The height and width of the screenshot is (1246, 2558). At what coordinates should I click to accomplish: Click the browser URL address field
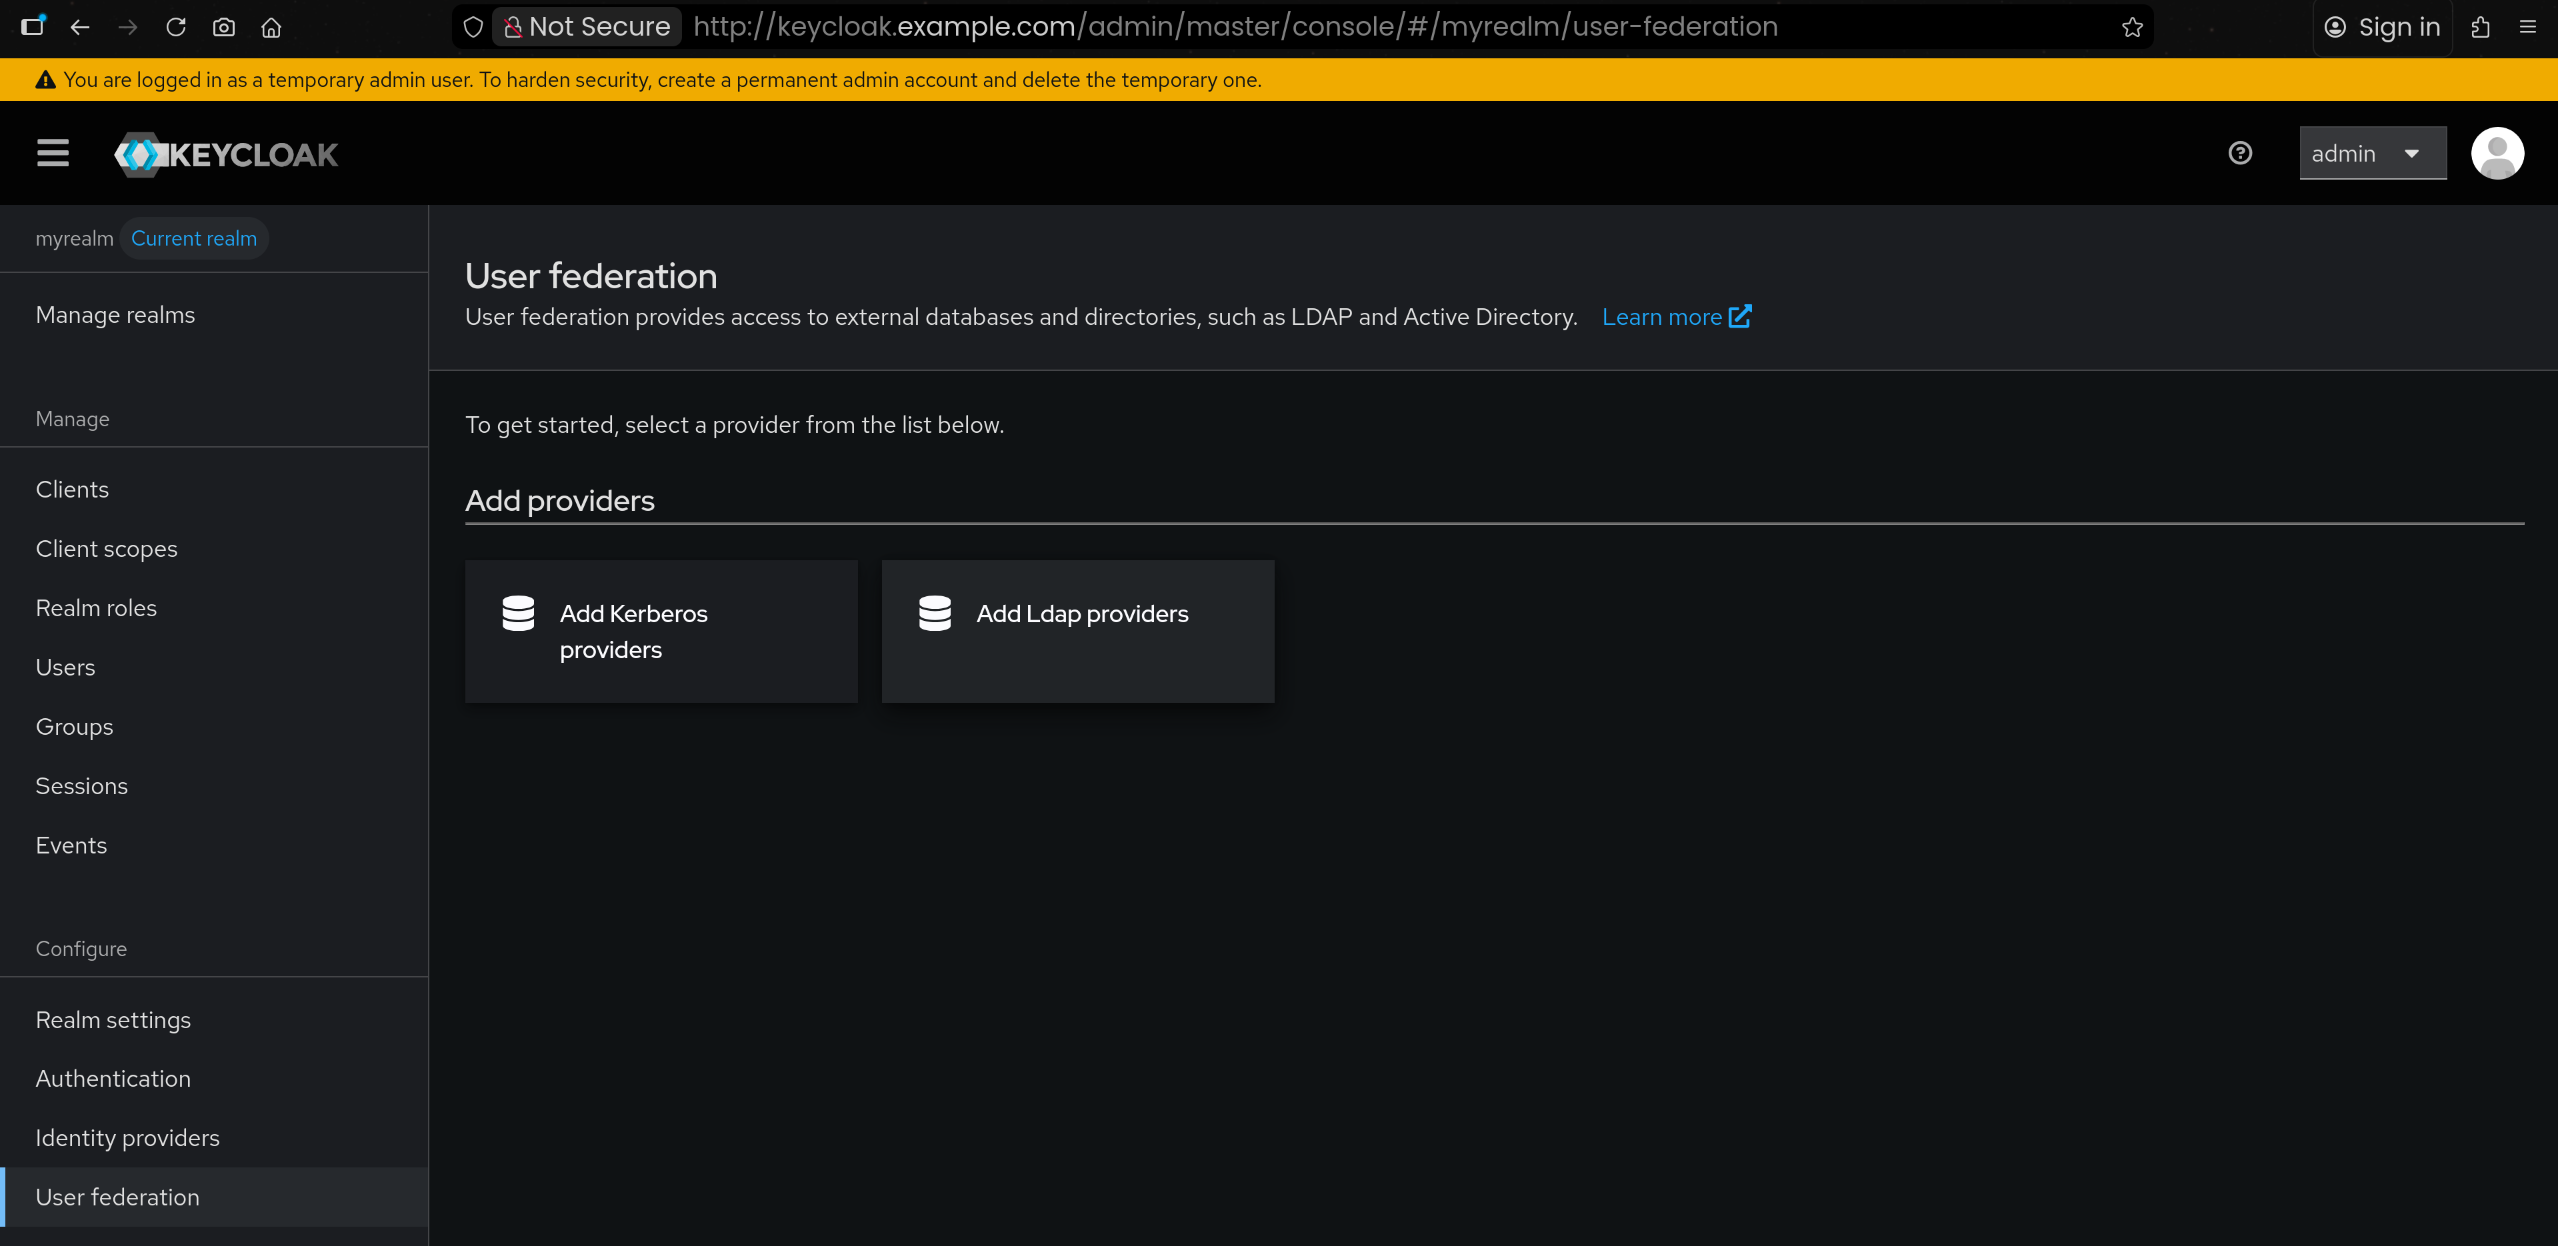(x=1234, y=27)
